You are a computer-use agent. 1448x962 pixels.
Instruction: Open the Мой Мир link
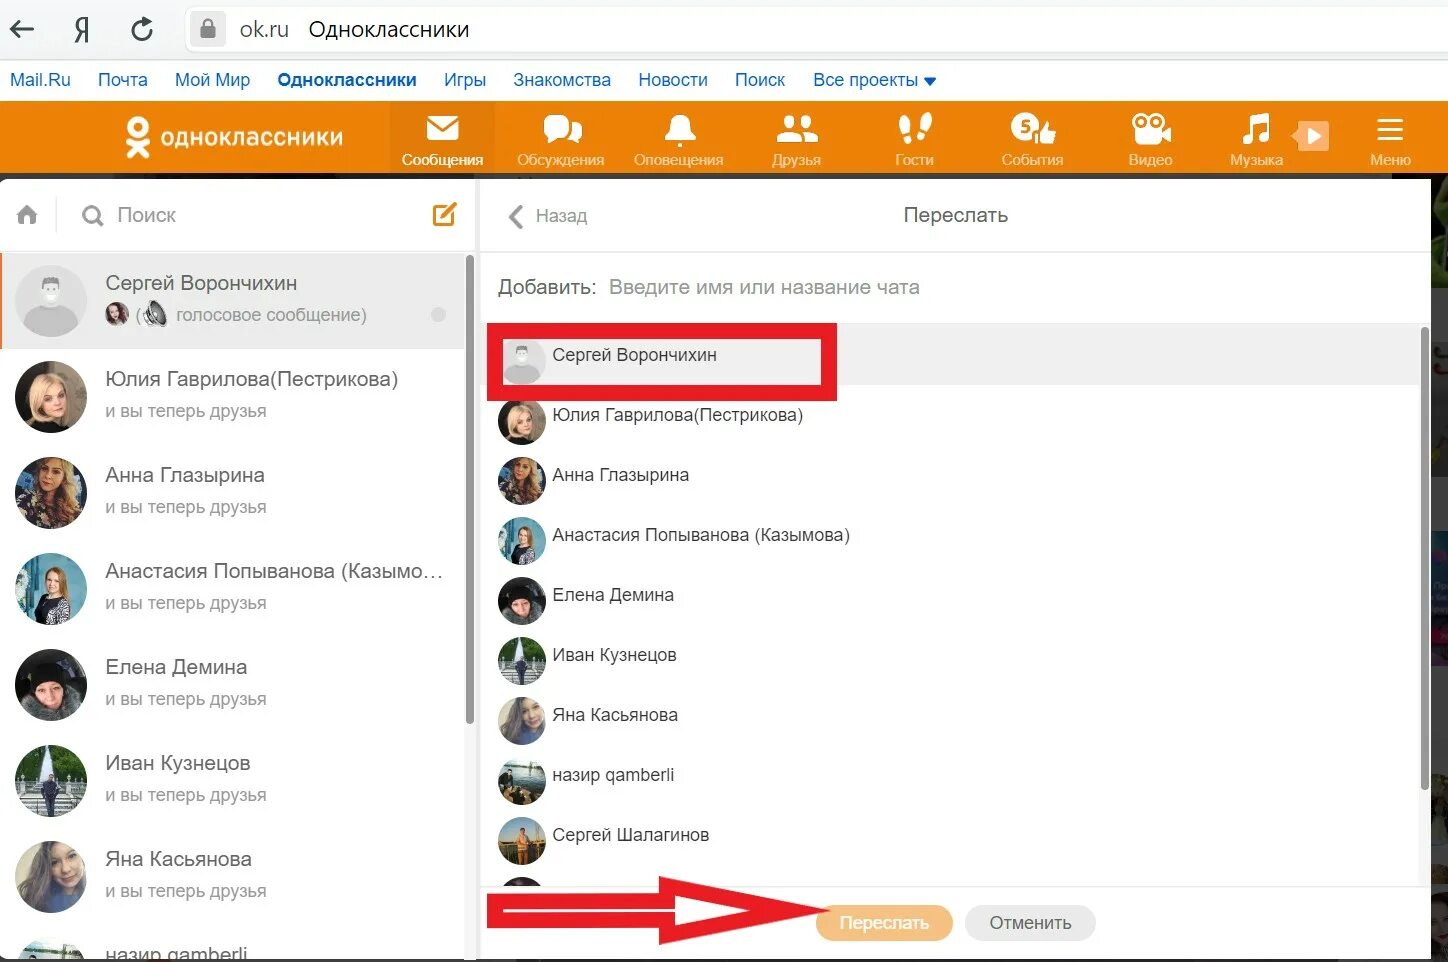(212, 80)
